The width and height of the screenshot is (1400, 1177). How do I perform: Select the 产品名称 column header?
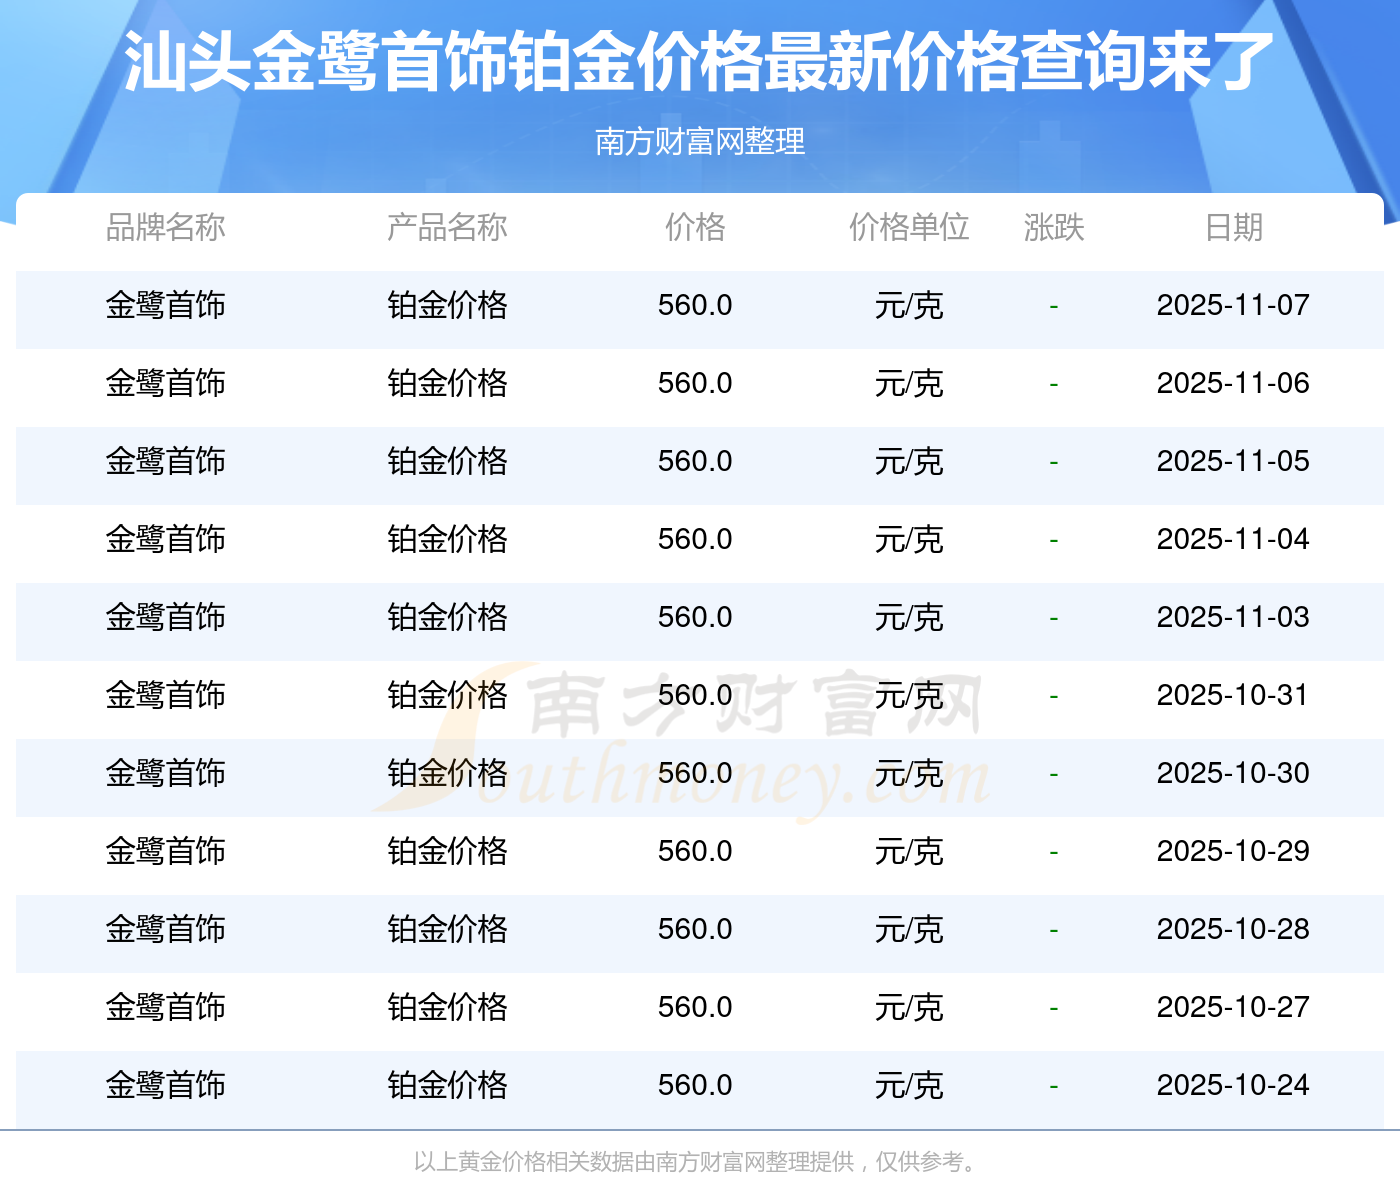[447, 228]
